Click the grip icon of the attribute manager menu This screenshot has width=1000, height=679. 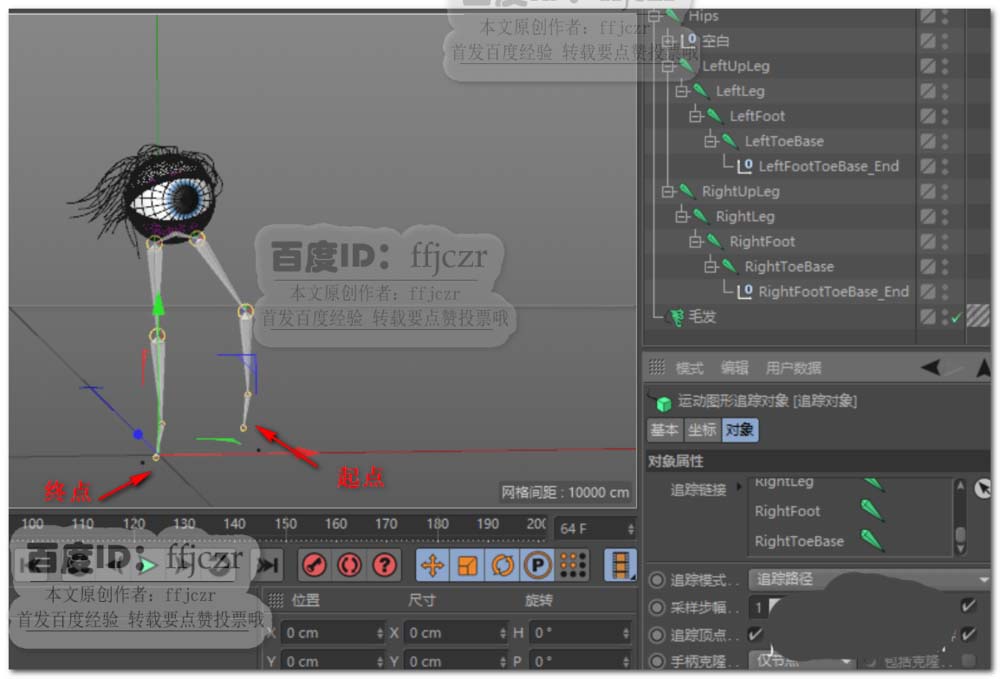tap(656, 367)
